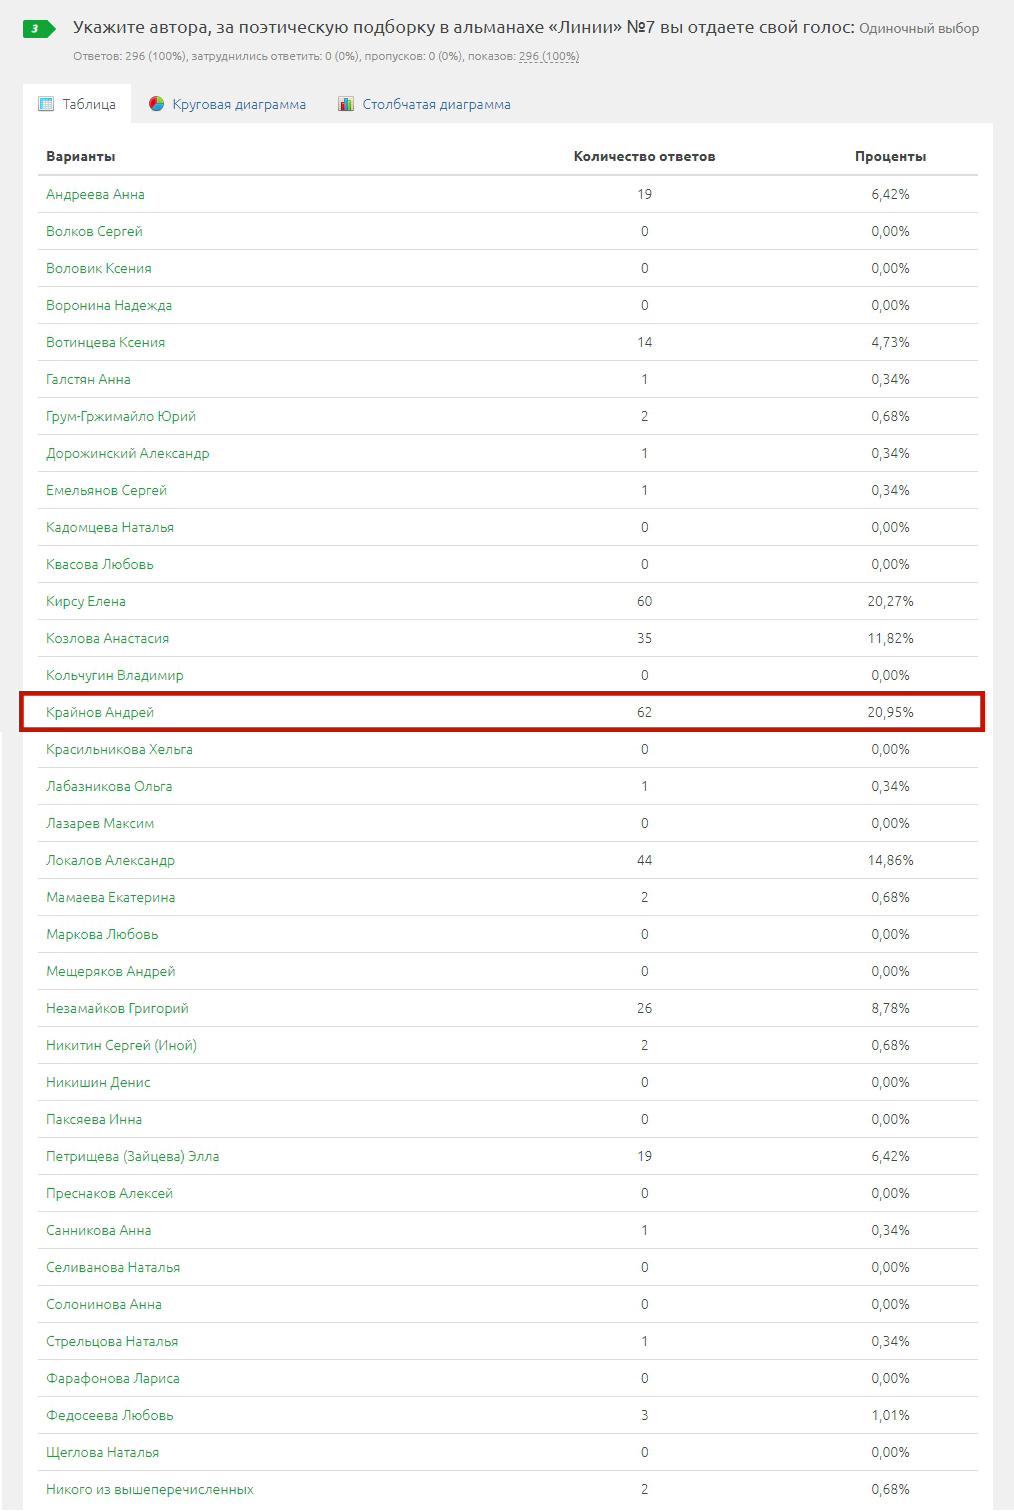Open the Грум-Гржимайло Юрий link
The height and width of the screenshot is (1511, 1014).
click(x=121, y=416)
